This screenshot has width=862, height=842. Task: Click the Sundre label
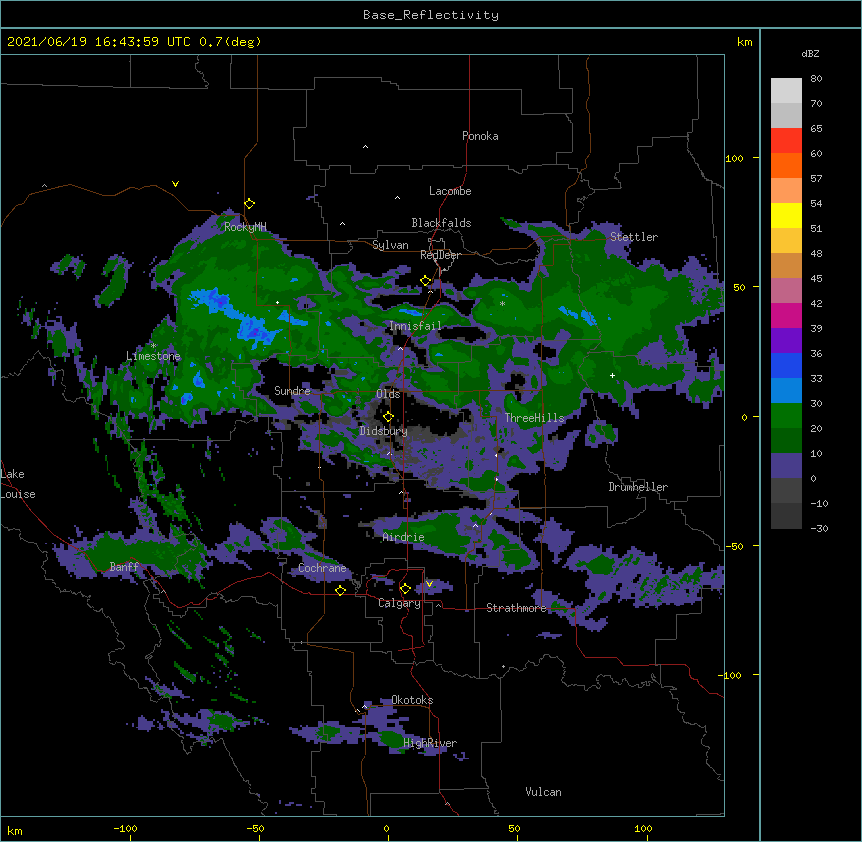[292, 391]
